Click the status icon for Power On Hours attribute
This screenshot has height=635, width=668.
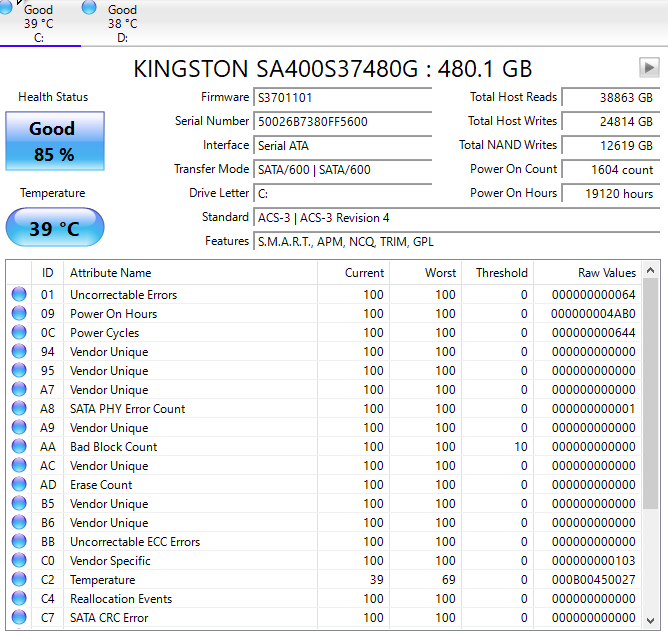pyautogui.click(x=19, y=313)
